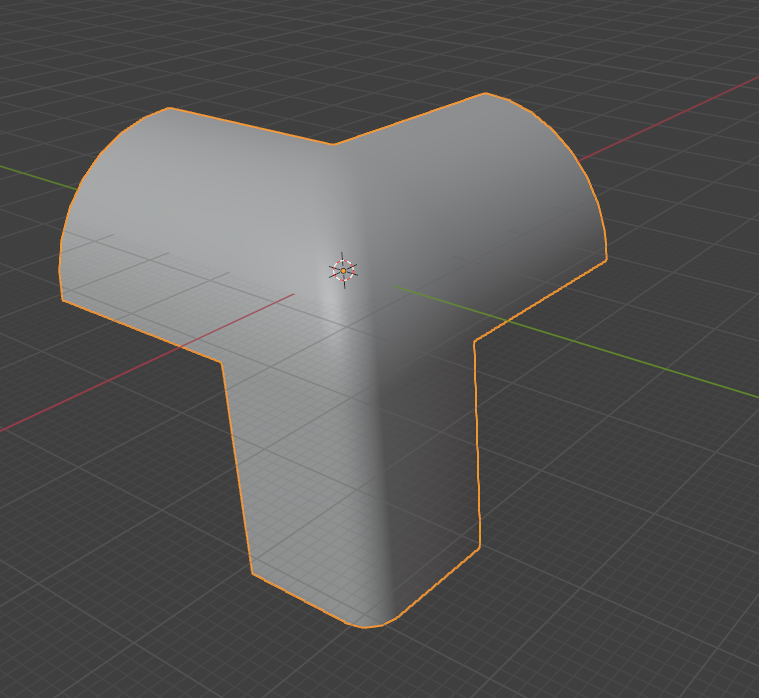Click the left arm's bottom-left outline corner

tap(62, 298)
